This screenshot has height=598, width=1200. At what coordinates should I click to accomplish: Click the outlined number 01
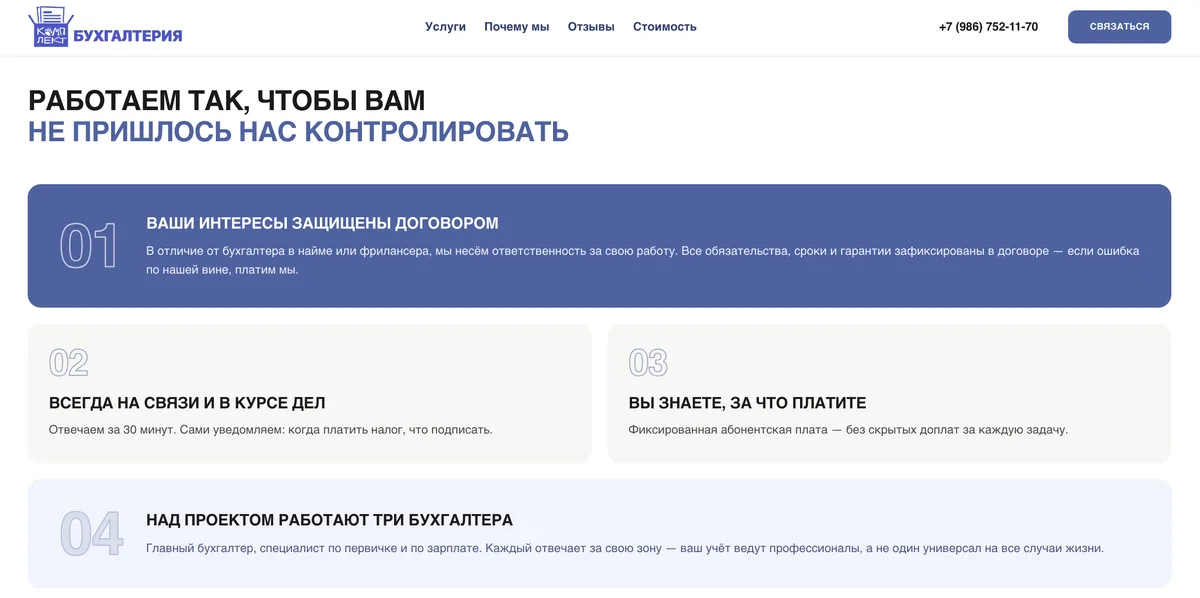pyautogui.click(x=89, y=246)
